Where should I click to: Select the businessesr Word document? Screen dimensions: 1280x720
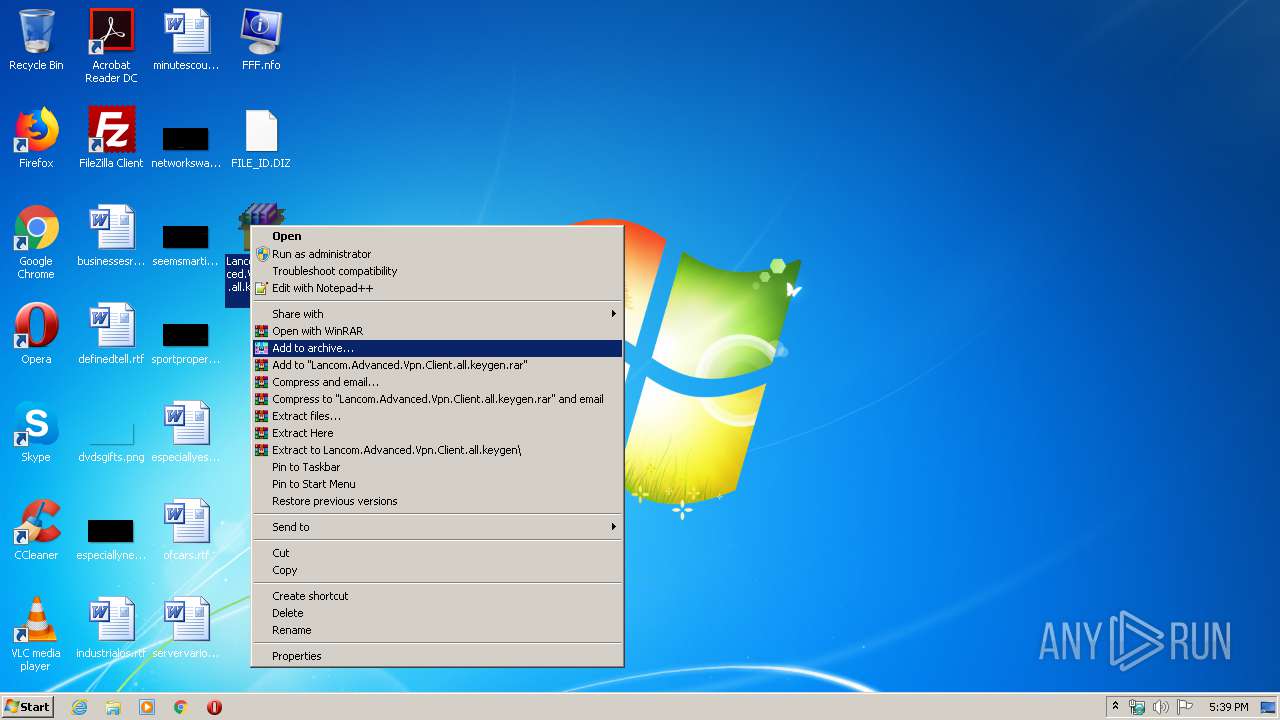(x=111, y=236)
